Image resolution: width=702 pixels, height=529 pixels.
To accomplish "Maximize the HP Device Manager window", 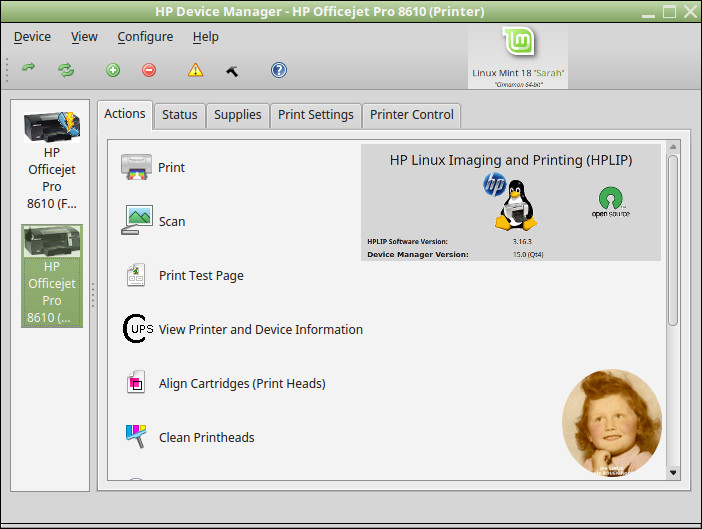I will click(669, 12).
